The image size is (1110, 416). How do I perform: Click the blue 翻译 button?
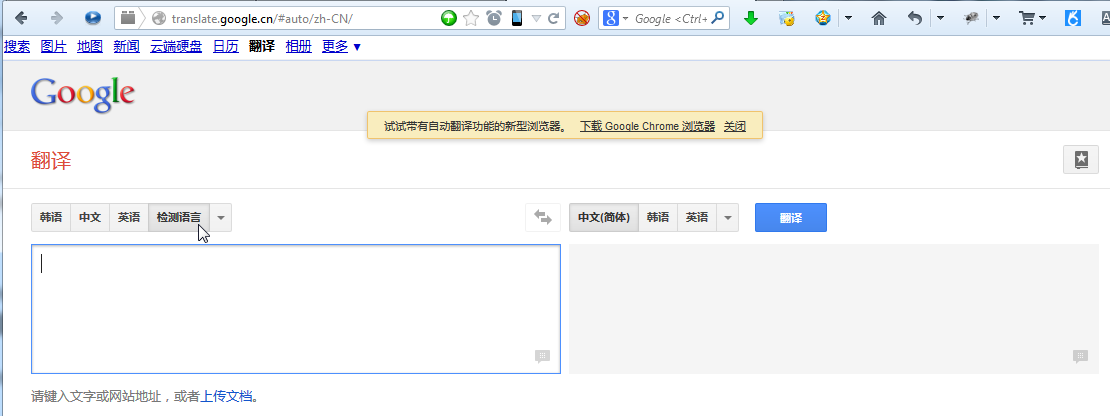coord(791,218)
